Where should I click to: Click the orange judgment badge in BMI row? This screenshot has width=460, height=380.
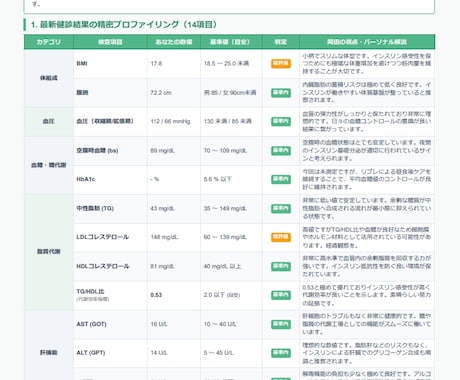pos(281,63)
